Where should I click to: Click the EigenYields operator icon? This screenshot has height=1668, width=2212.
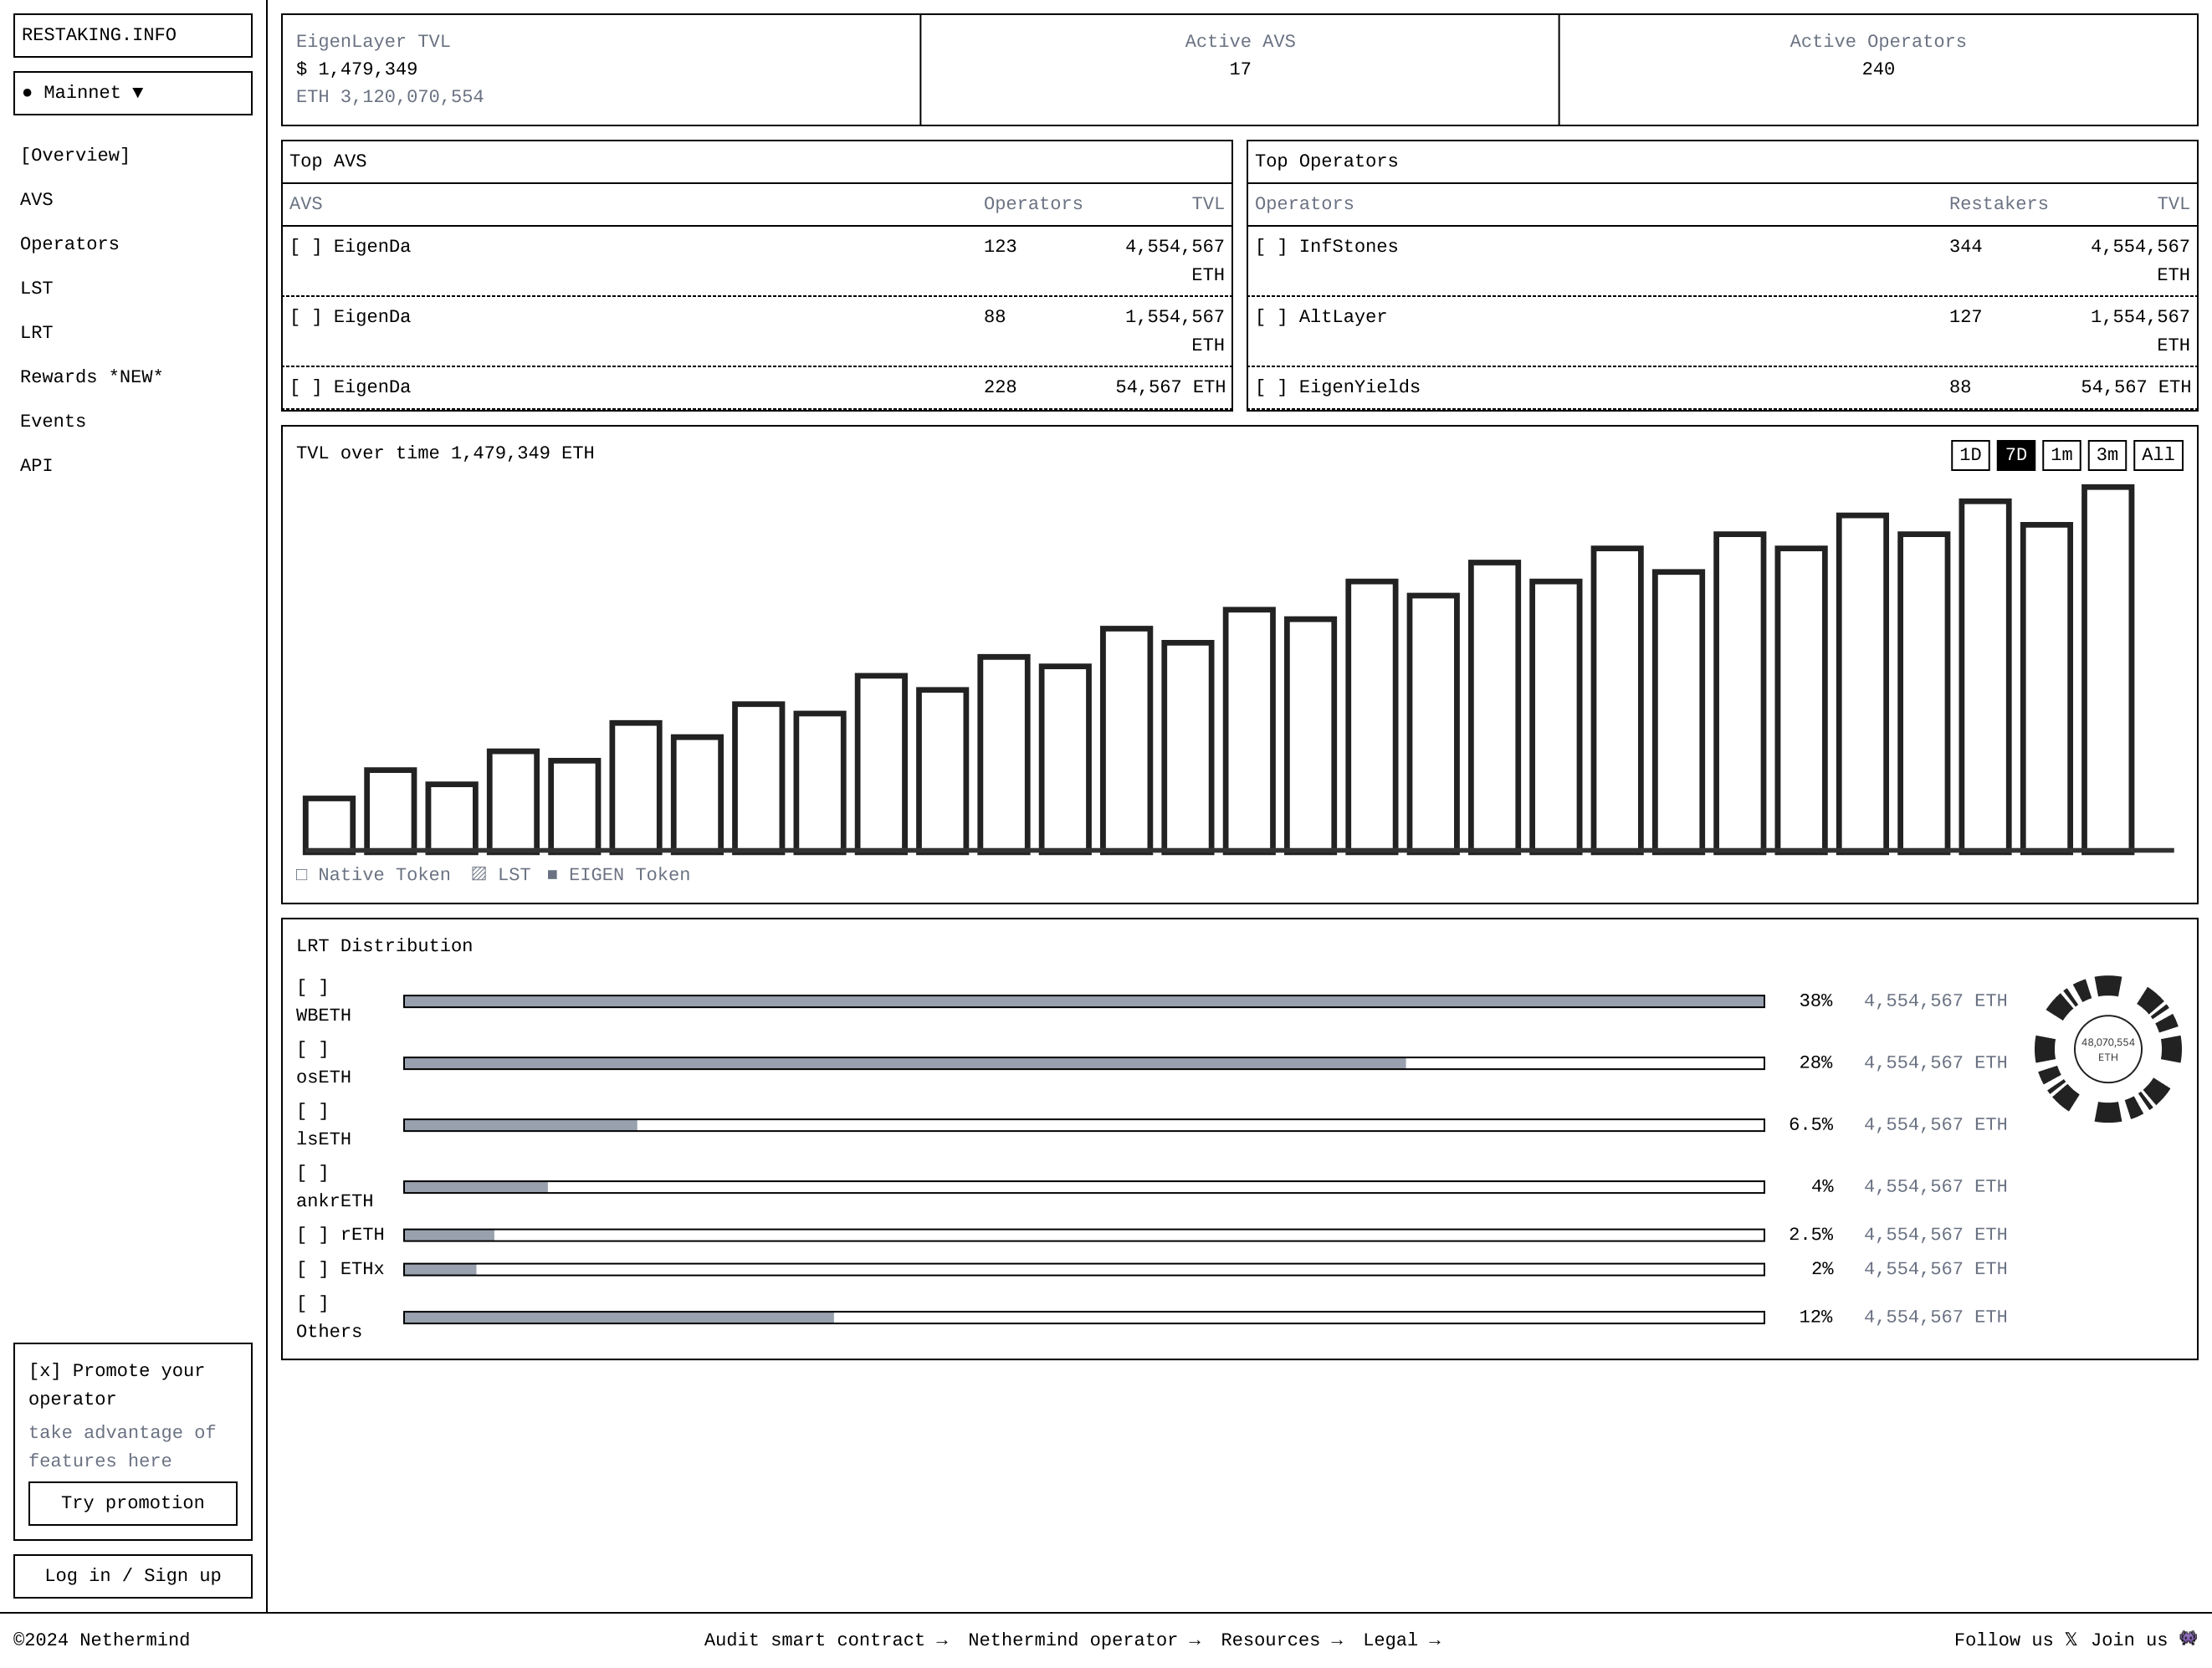[x=1271, y=387]
